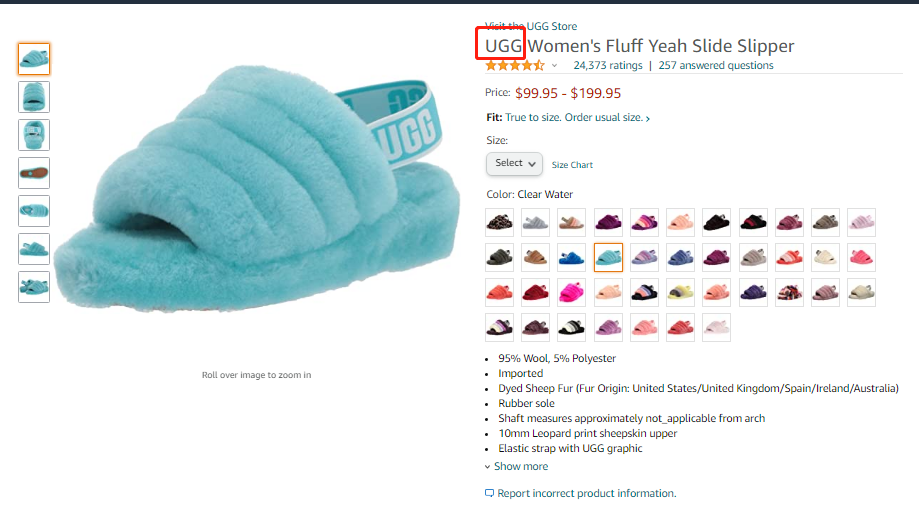
Task: Click the large main slipper product image
Action: click(x=255, y=200)
